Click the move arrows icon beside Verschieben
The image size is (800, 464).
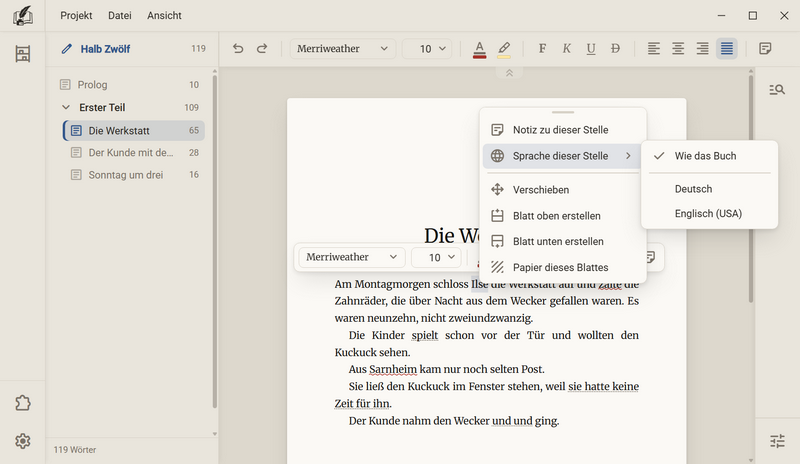click(497, 190)
